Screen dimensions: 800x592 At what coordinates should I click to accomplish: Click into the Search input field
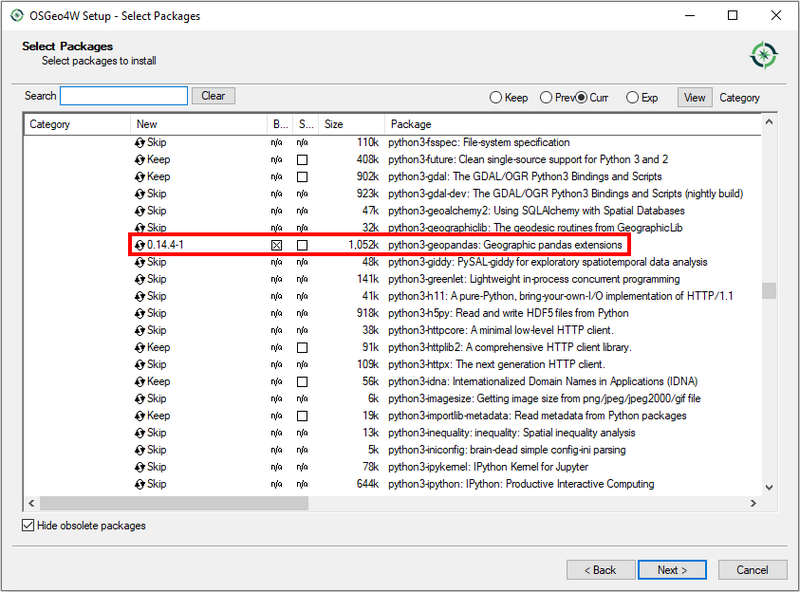click(x=124, y=96)
